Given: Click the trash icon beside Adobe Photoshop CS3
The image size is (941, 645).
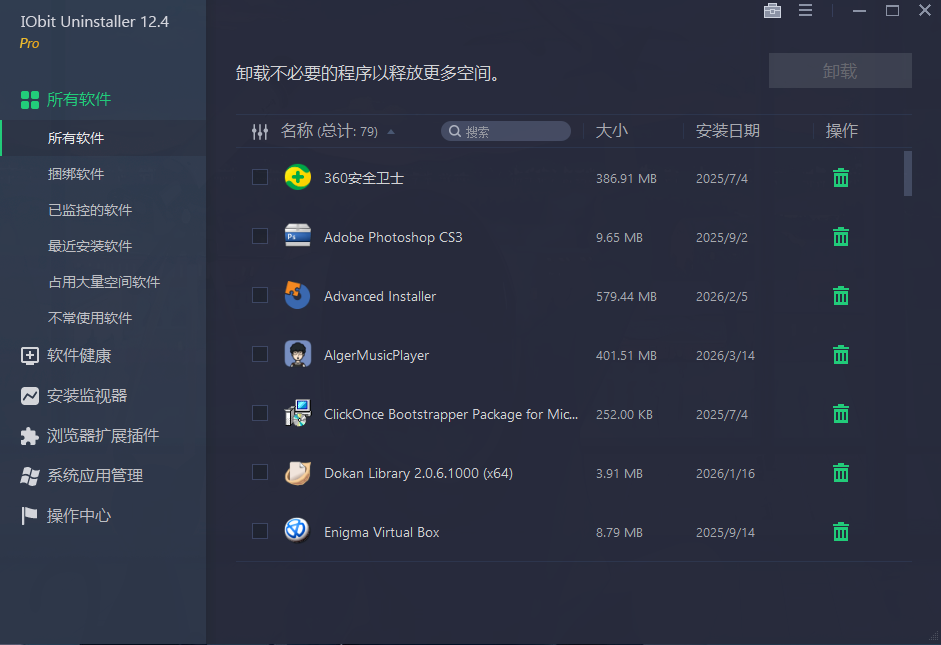Looking at the screenshot, I should [x=840, y=237].
